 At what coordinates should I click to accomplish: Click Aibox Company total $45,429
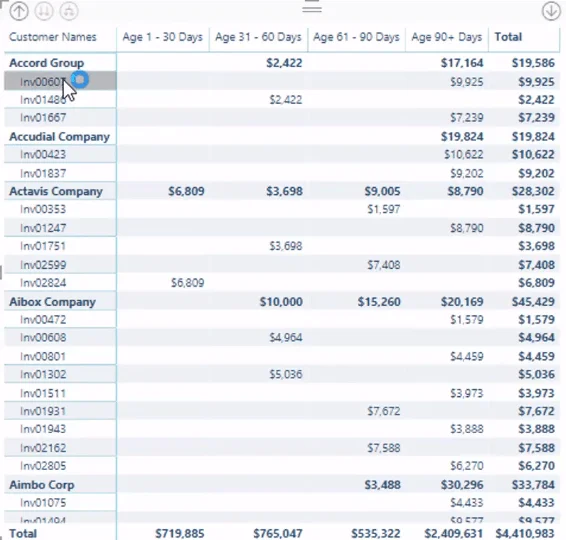(x=533, y=302)
